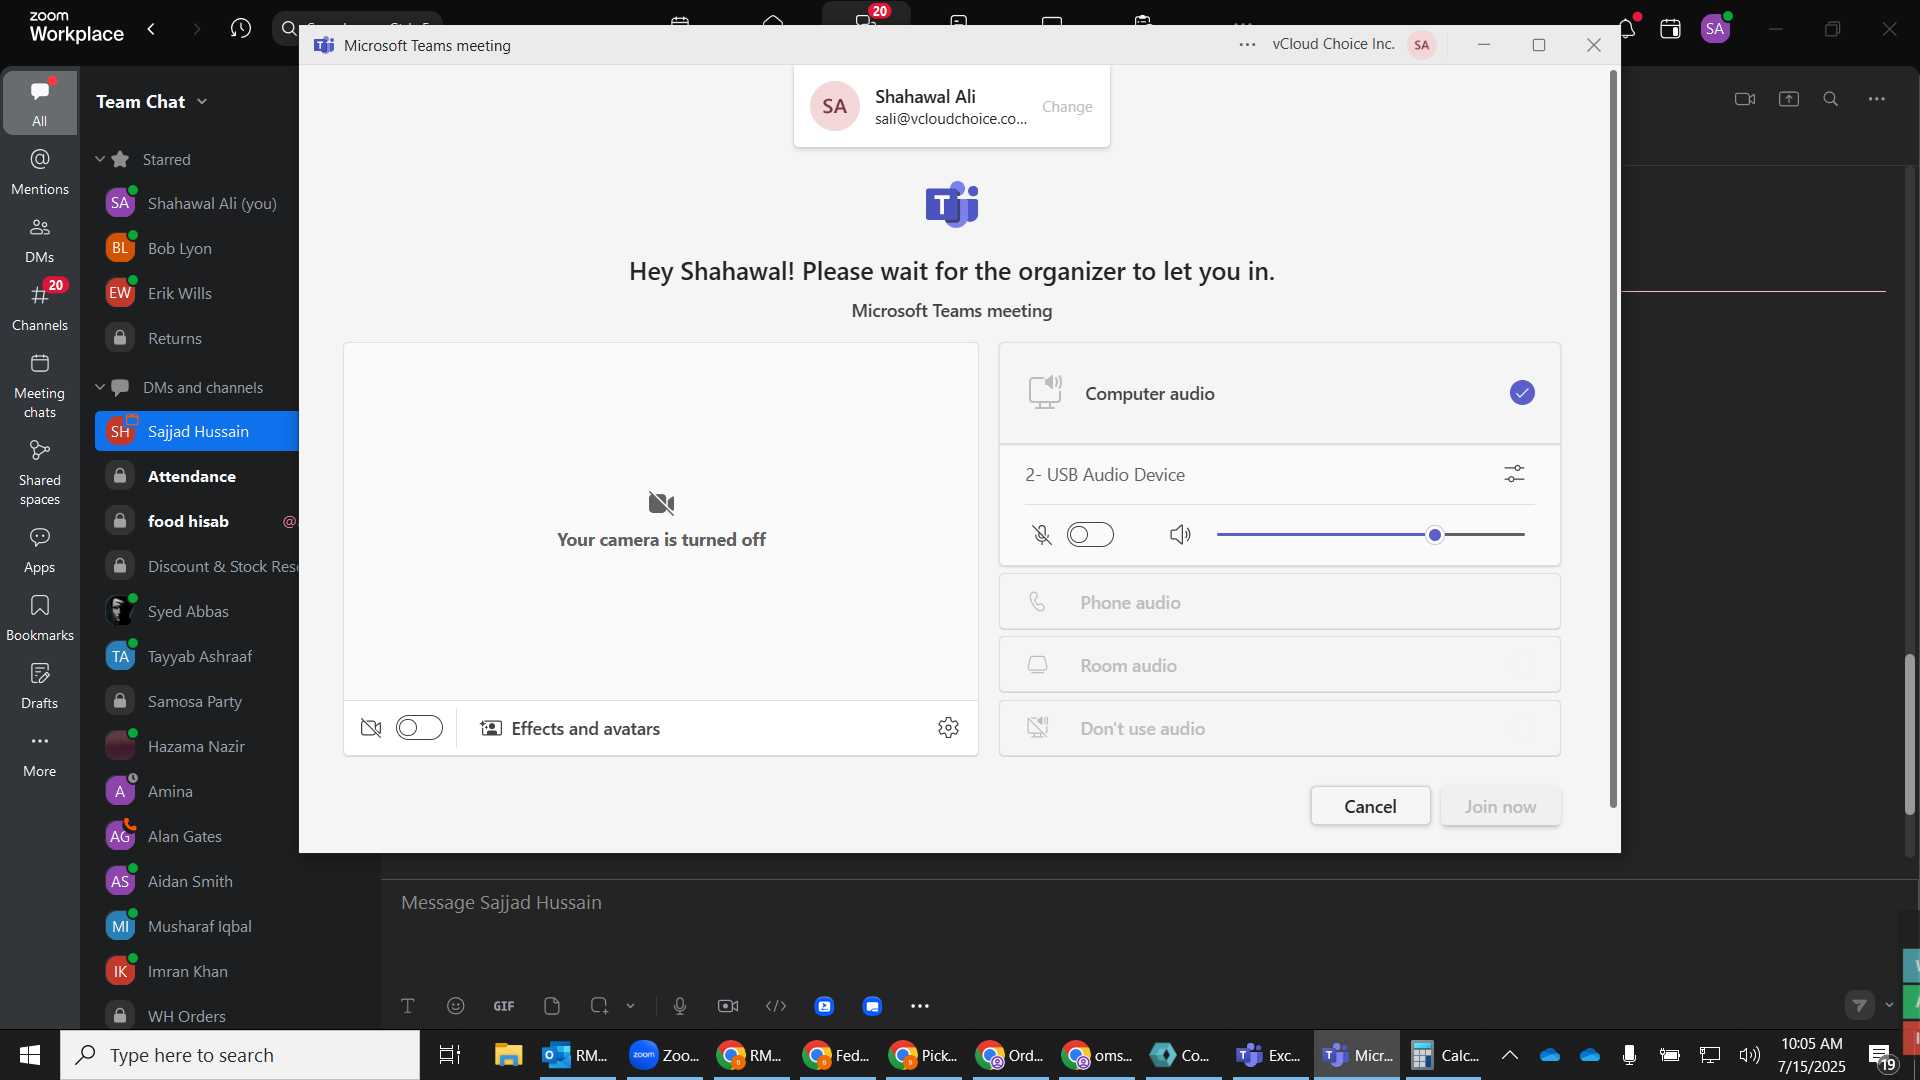Viewport: 1920px width, 1080px height.
Task: Toggle the camera switch on
Action: click(x=419, y=728)
